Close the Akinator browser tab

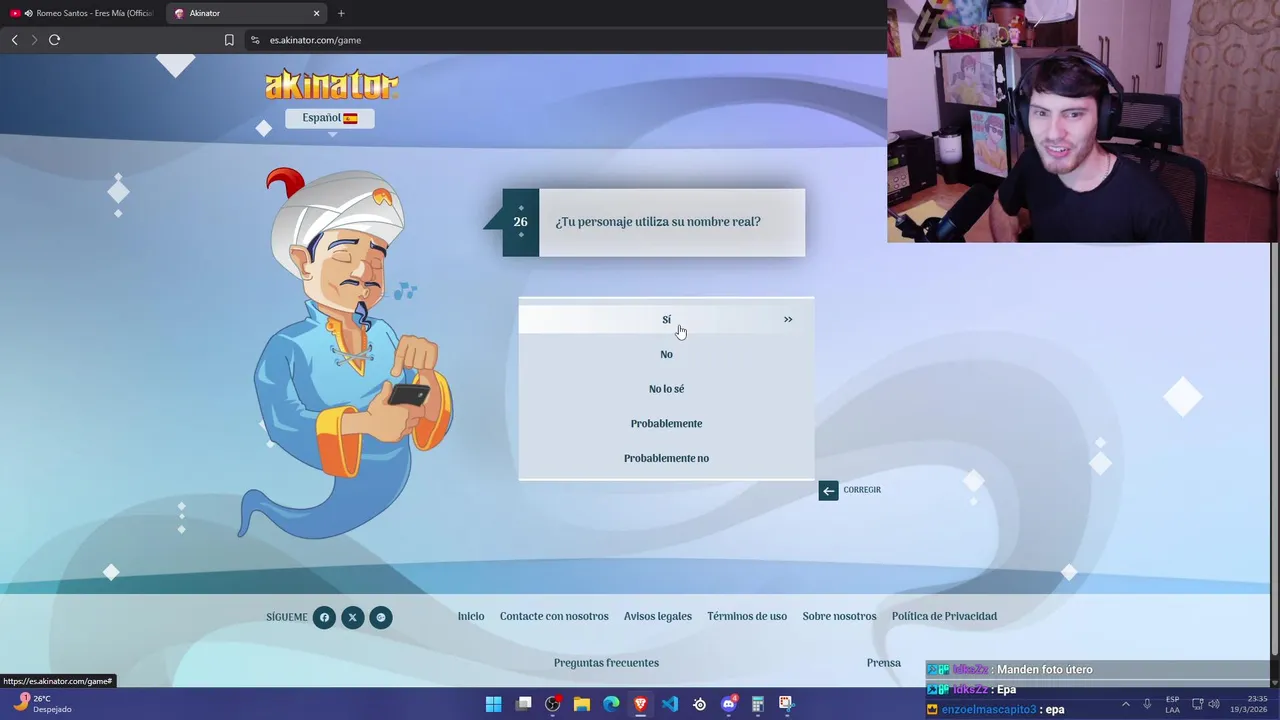(317, 13)
